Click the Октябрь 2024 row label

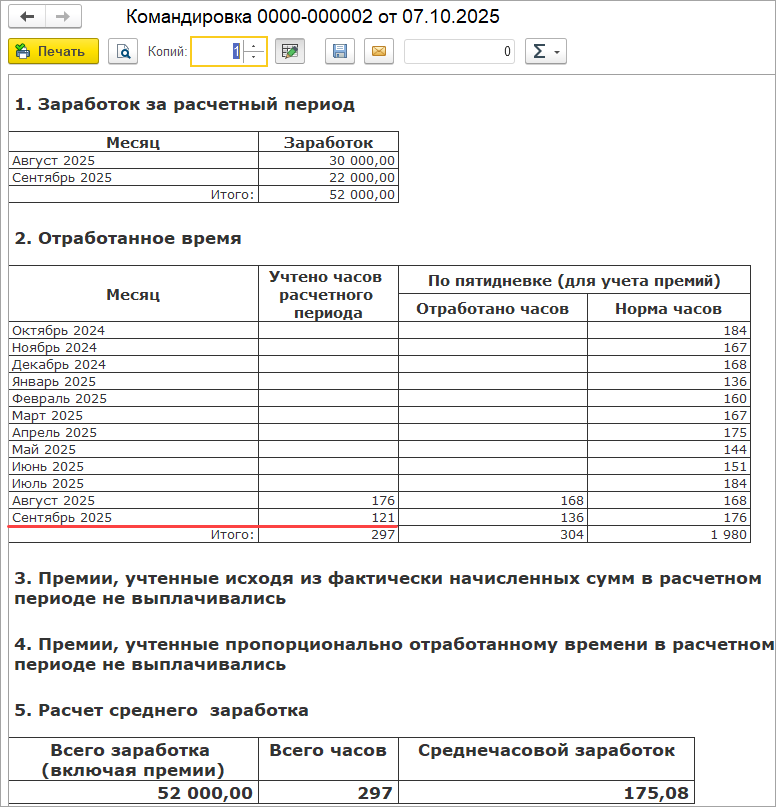tap(58, 330)
